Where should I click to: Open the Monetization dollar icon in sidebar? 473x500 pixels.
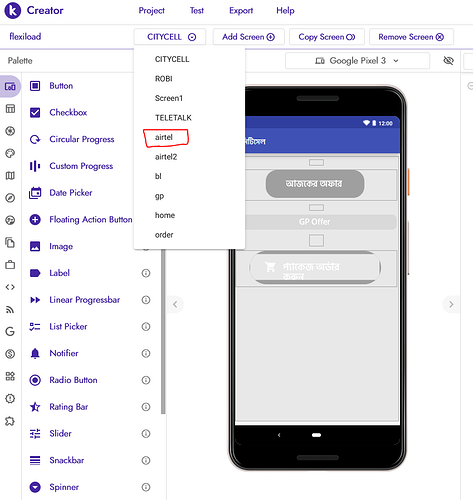click(10, 354)
